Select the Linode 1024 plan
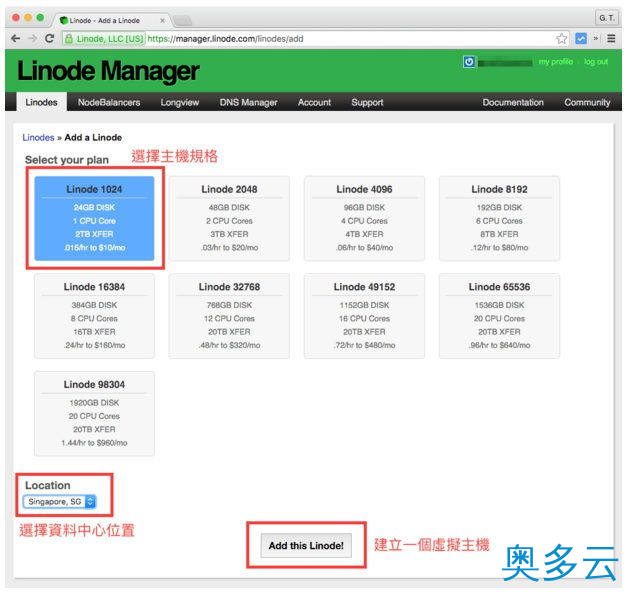 click(94, 218)
